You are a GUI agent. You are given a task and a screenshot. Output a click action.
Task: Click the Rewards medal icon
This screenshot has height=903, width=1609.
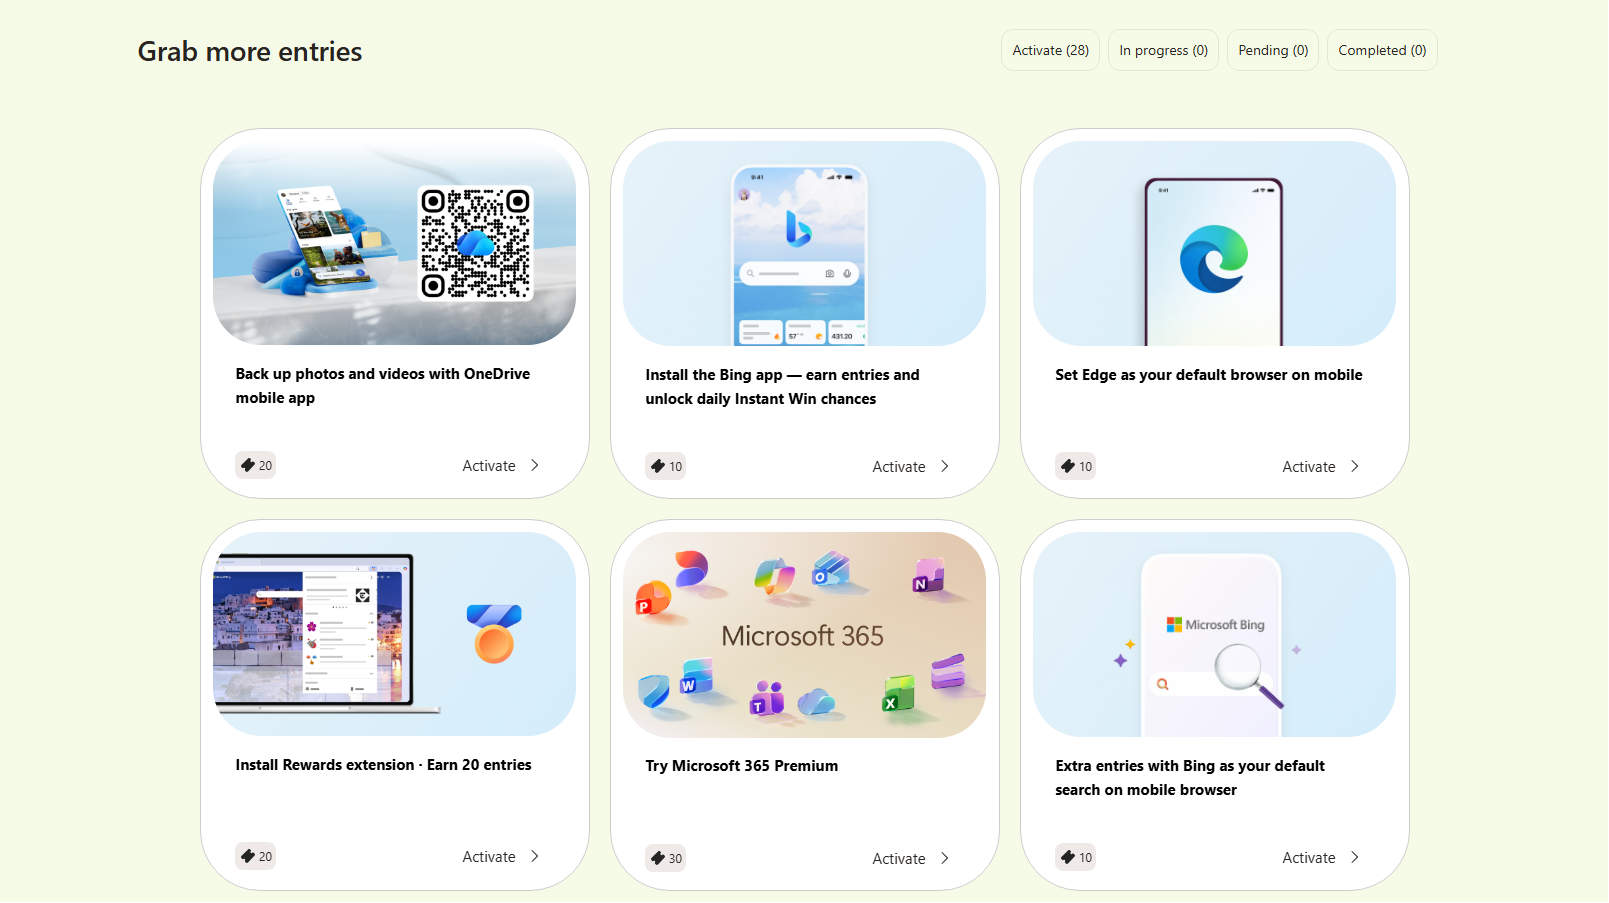[494, 633]
